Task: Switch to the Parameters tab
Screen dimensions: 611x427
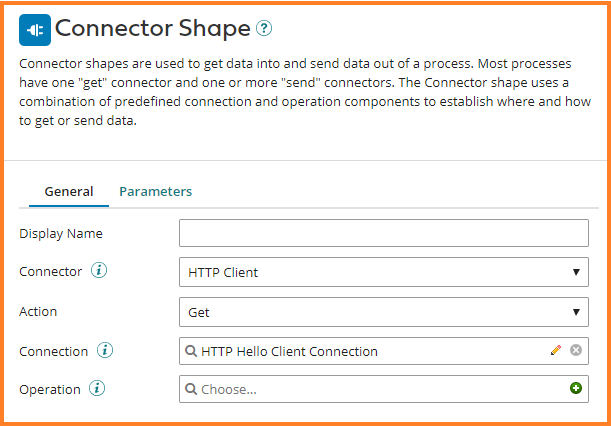Action: click(x=155, y=191)
